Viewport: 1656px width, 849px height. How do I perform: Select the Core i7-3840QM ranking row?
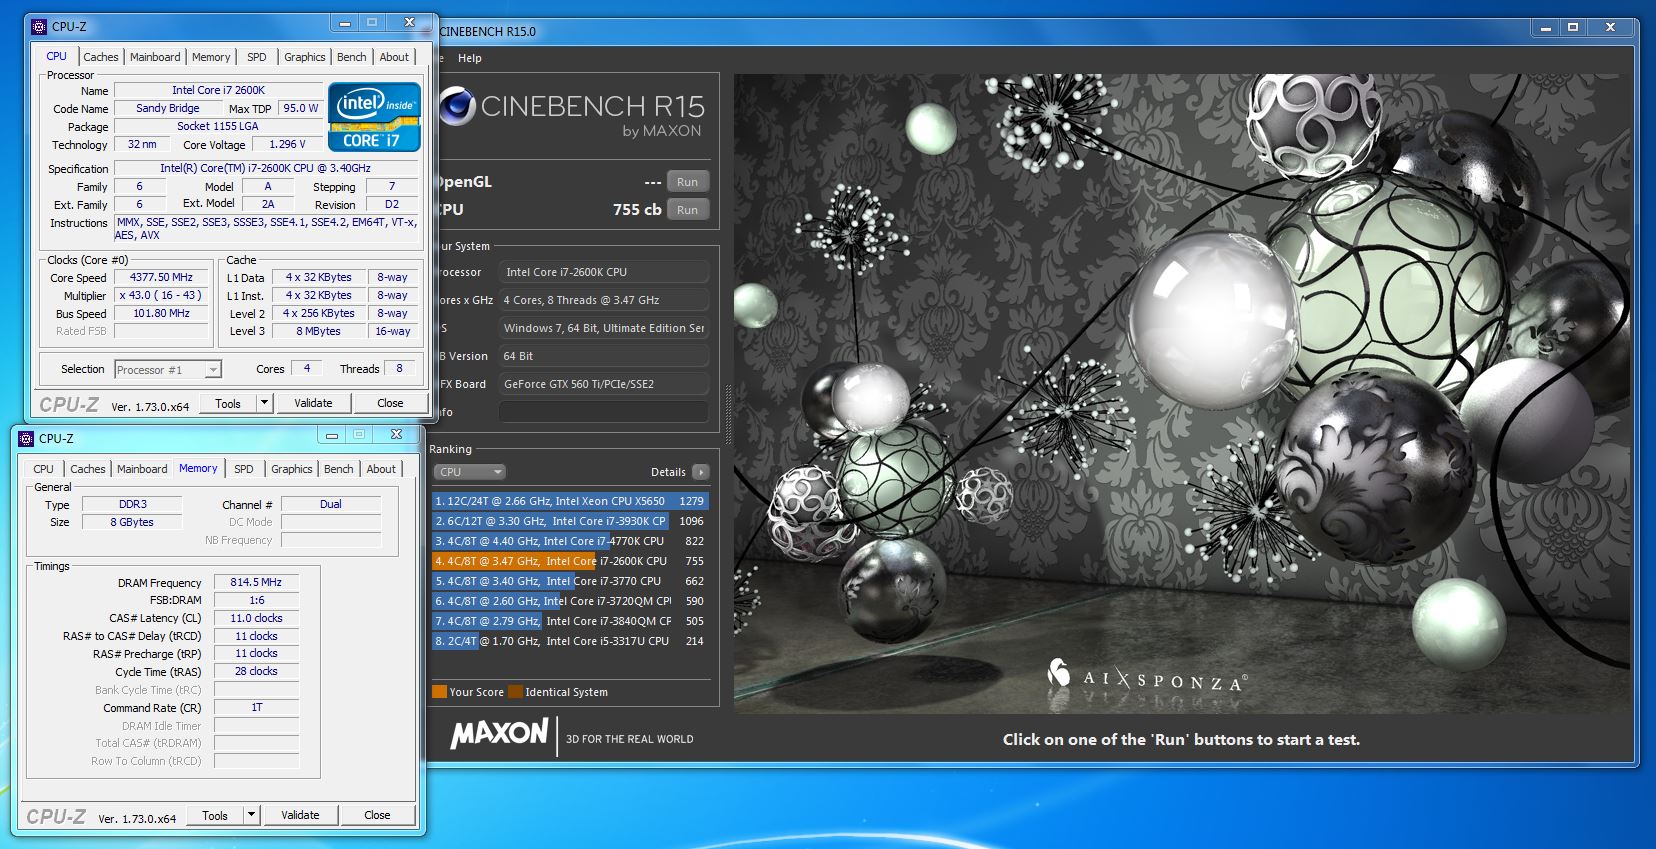[570, 621]
